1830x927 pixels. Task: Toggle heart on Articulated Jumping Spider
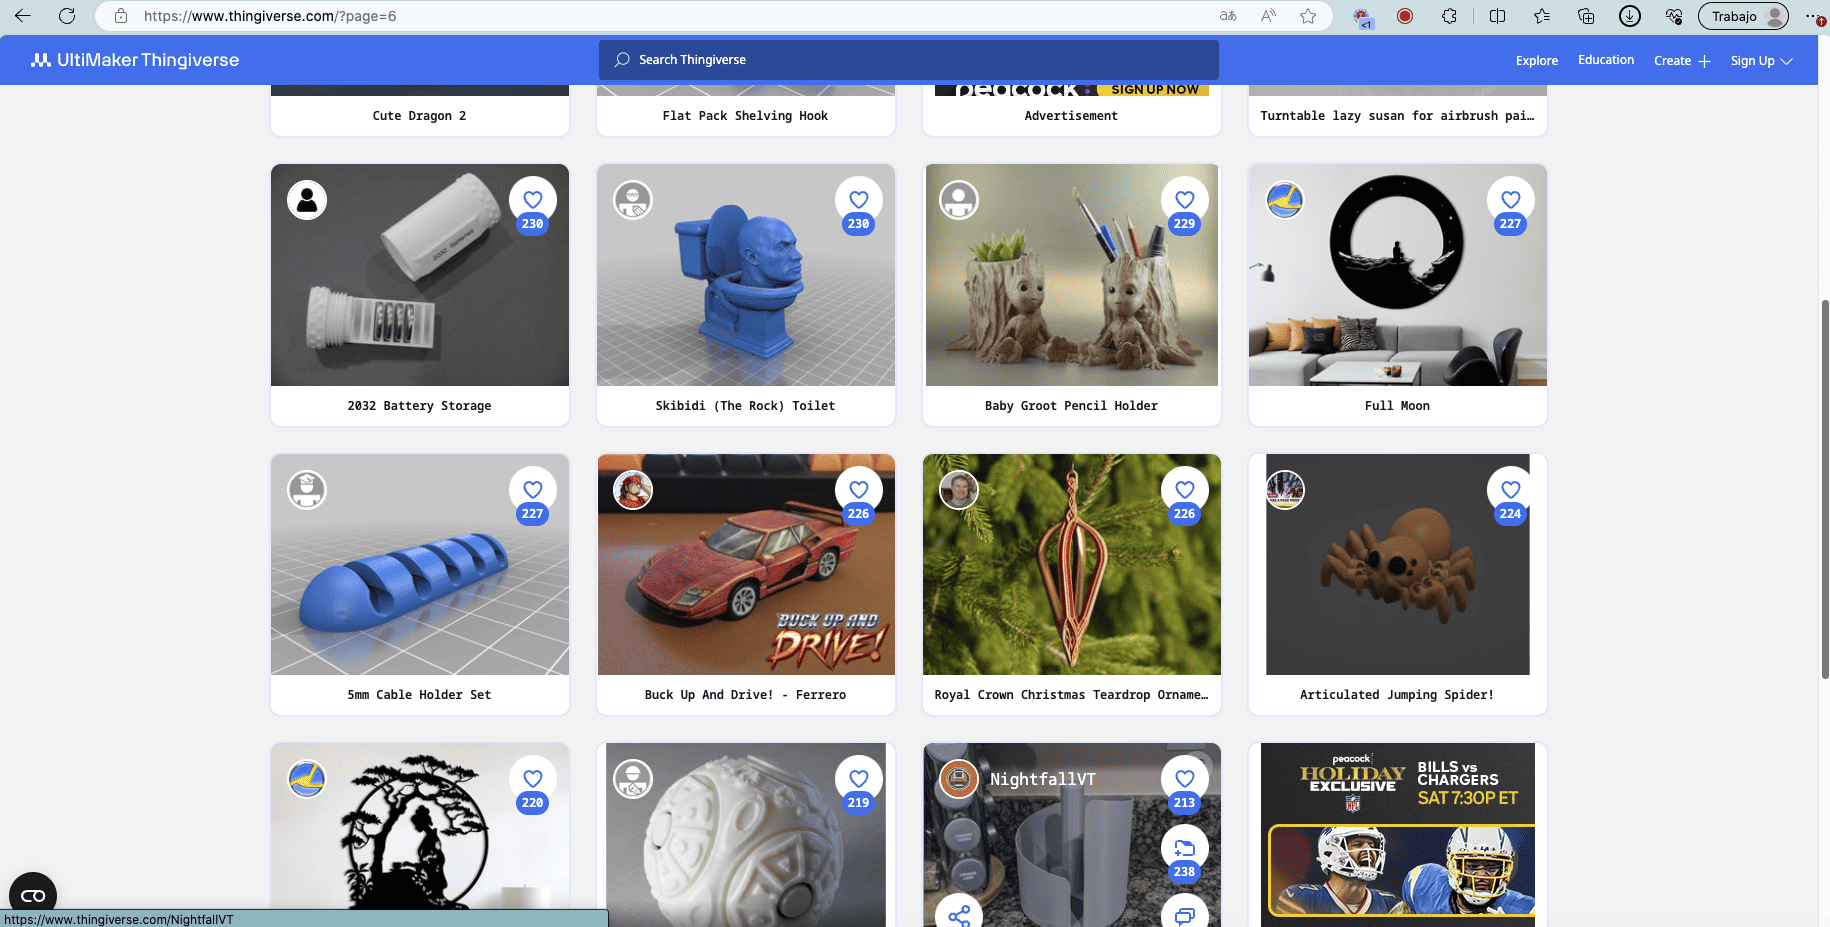pos(1510,490)
